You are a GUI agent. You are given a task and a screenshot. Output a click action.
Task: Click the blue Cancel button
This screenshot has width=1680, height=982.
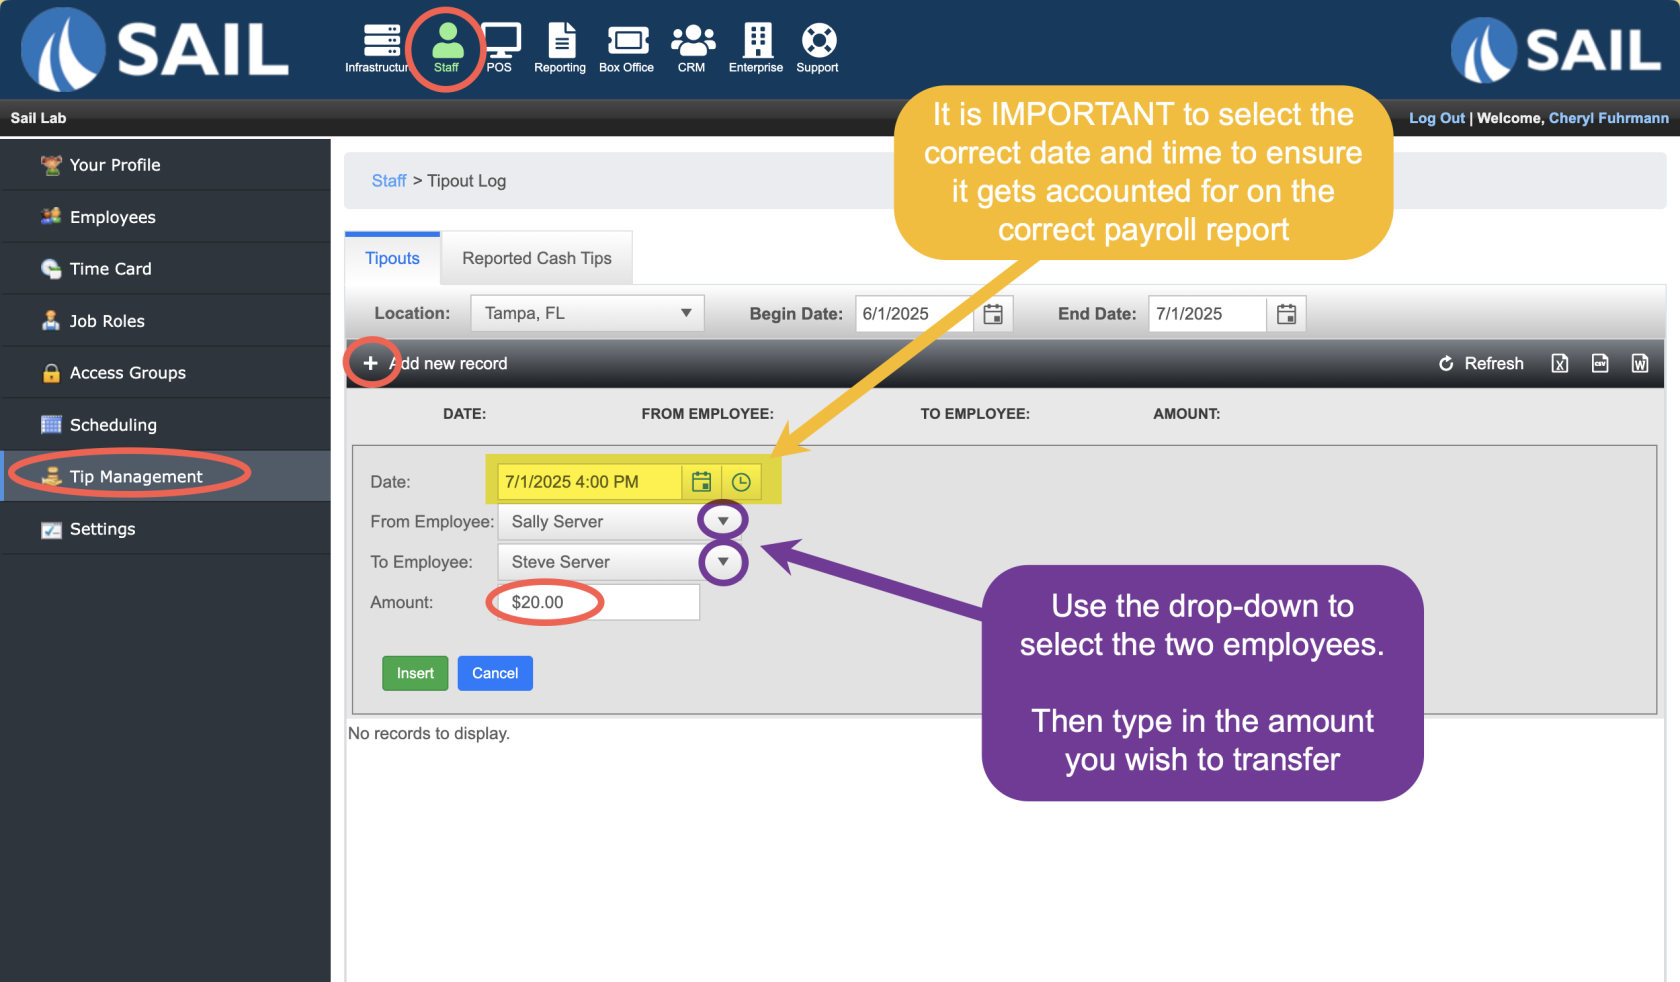click(x=495, y=673)
